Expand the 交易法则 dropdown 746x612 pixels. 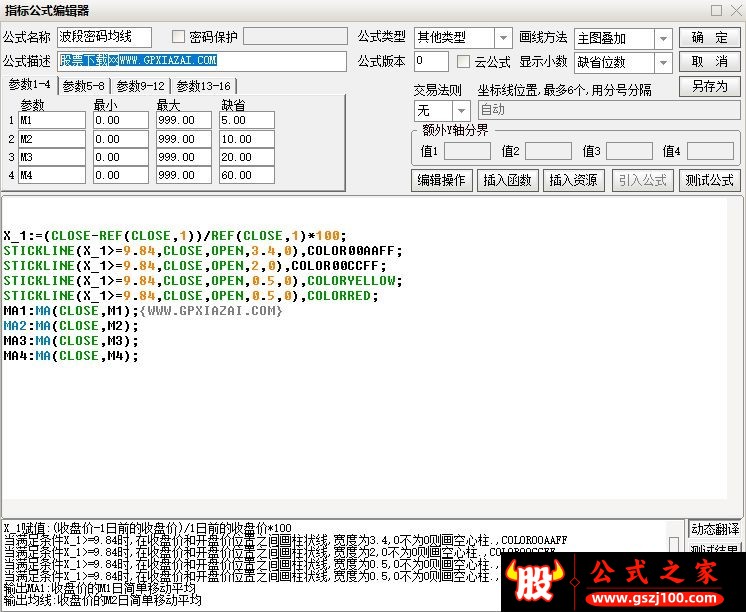461,111
